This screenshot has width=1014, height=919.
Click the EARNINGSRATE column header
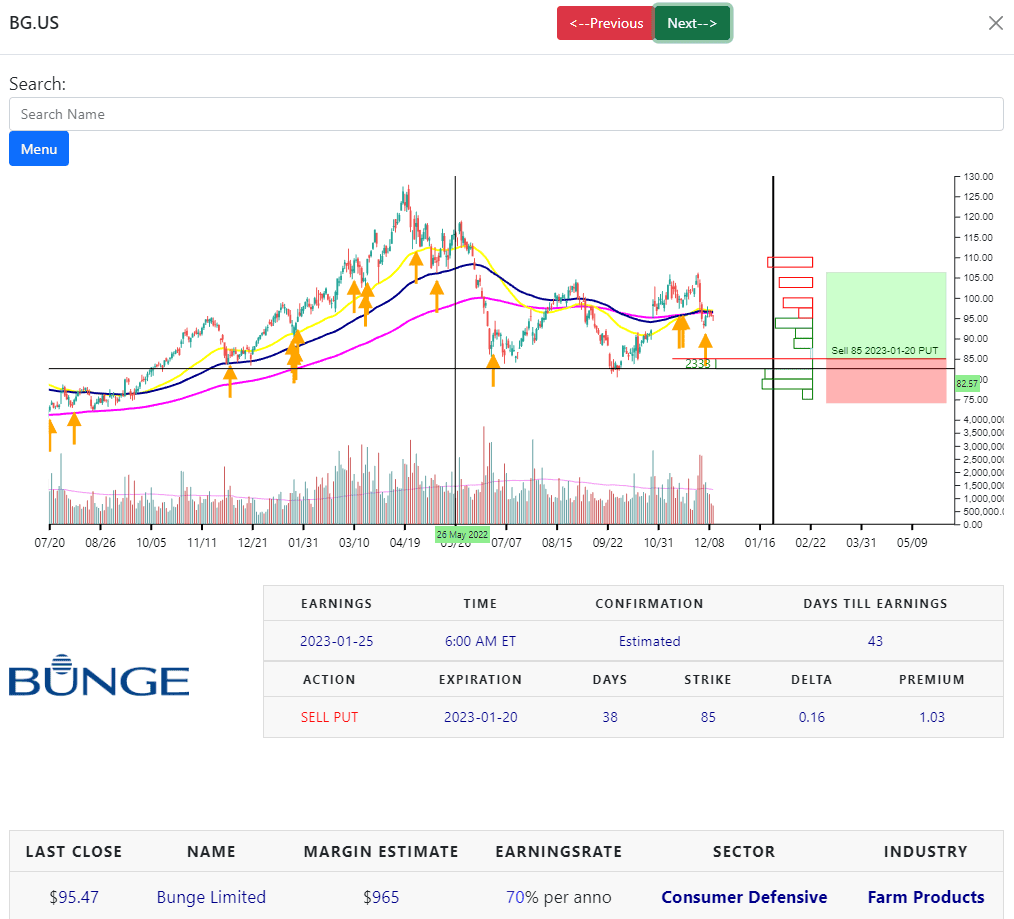[x=559, y=852]
